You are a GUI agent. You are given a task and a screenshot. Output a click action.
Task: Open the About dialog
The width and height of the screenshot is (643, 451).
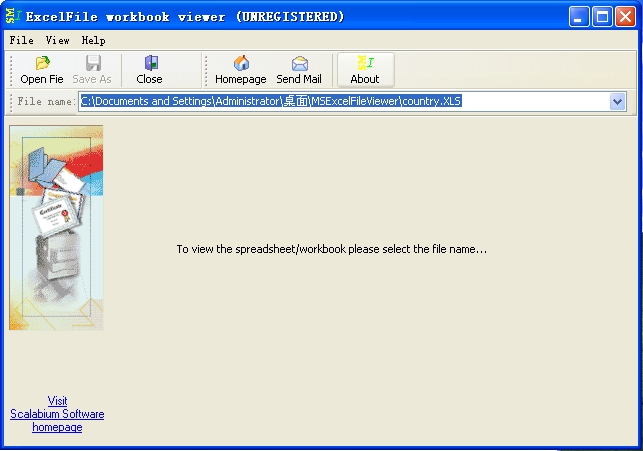[365, 70]
